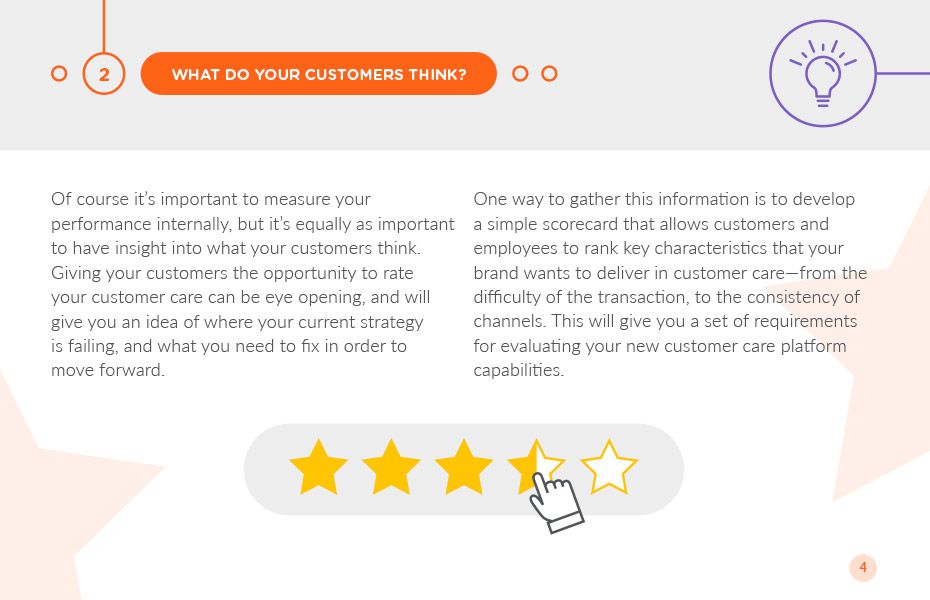Click the first small circle after the heading pill

pyautogui.click(x=520, y=74)
